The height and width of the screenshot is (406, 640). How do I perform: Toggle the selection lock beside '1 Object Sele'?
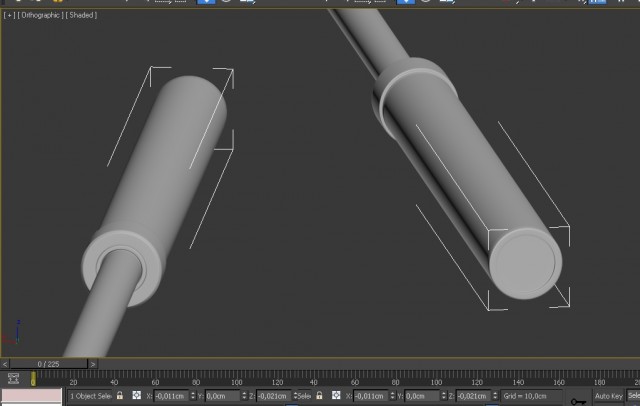click(x=120, y=395)
